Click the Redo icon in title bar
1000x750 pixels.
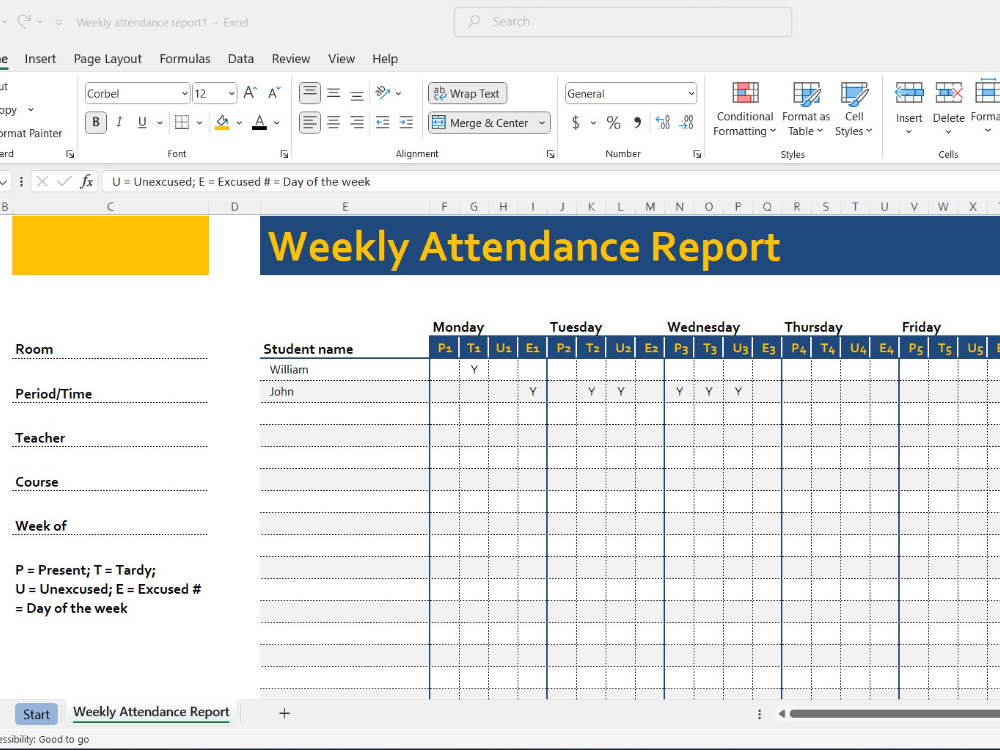point(24,22)
